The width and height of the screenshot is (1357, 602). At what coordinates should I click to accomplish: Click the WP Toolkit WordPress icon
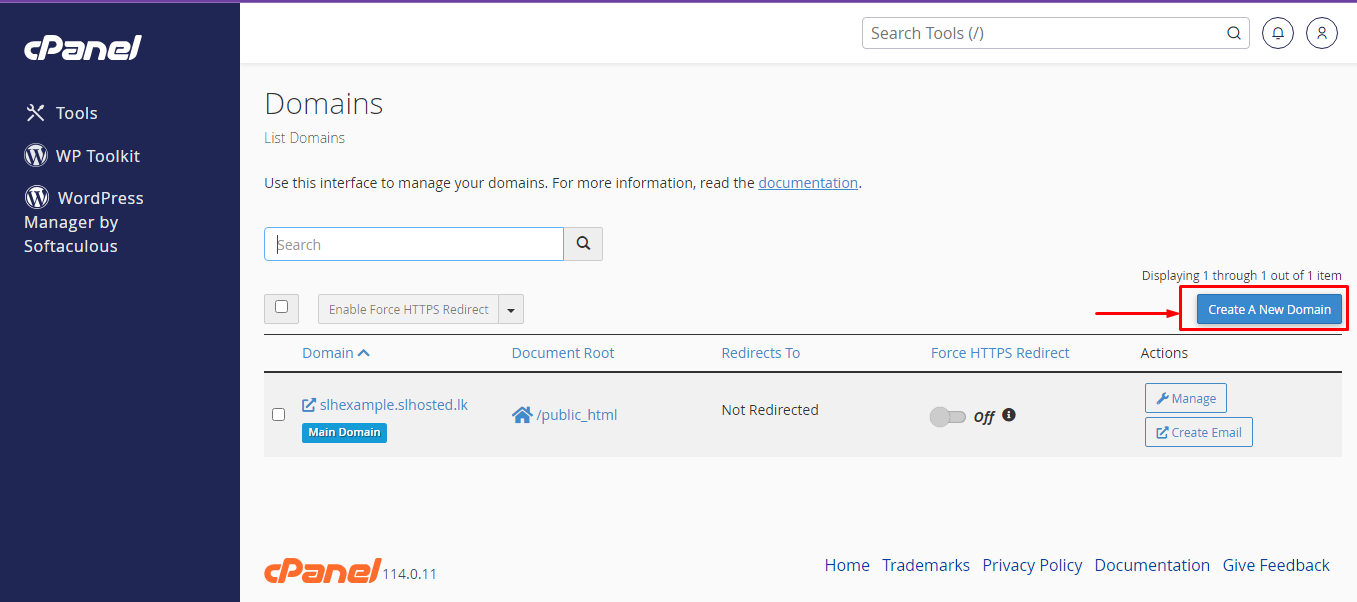point(37,156)
